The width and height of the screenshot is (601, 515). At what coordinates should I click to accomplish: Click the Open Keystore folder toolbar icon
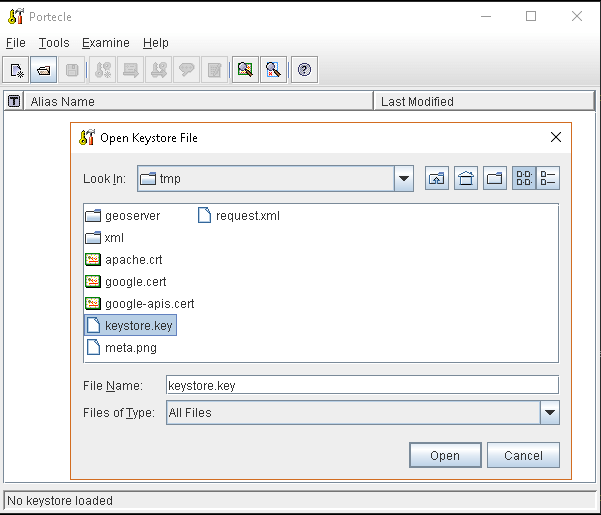click(44, 70)
